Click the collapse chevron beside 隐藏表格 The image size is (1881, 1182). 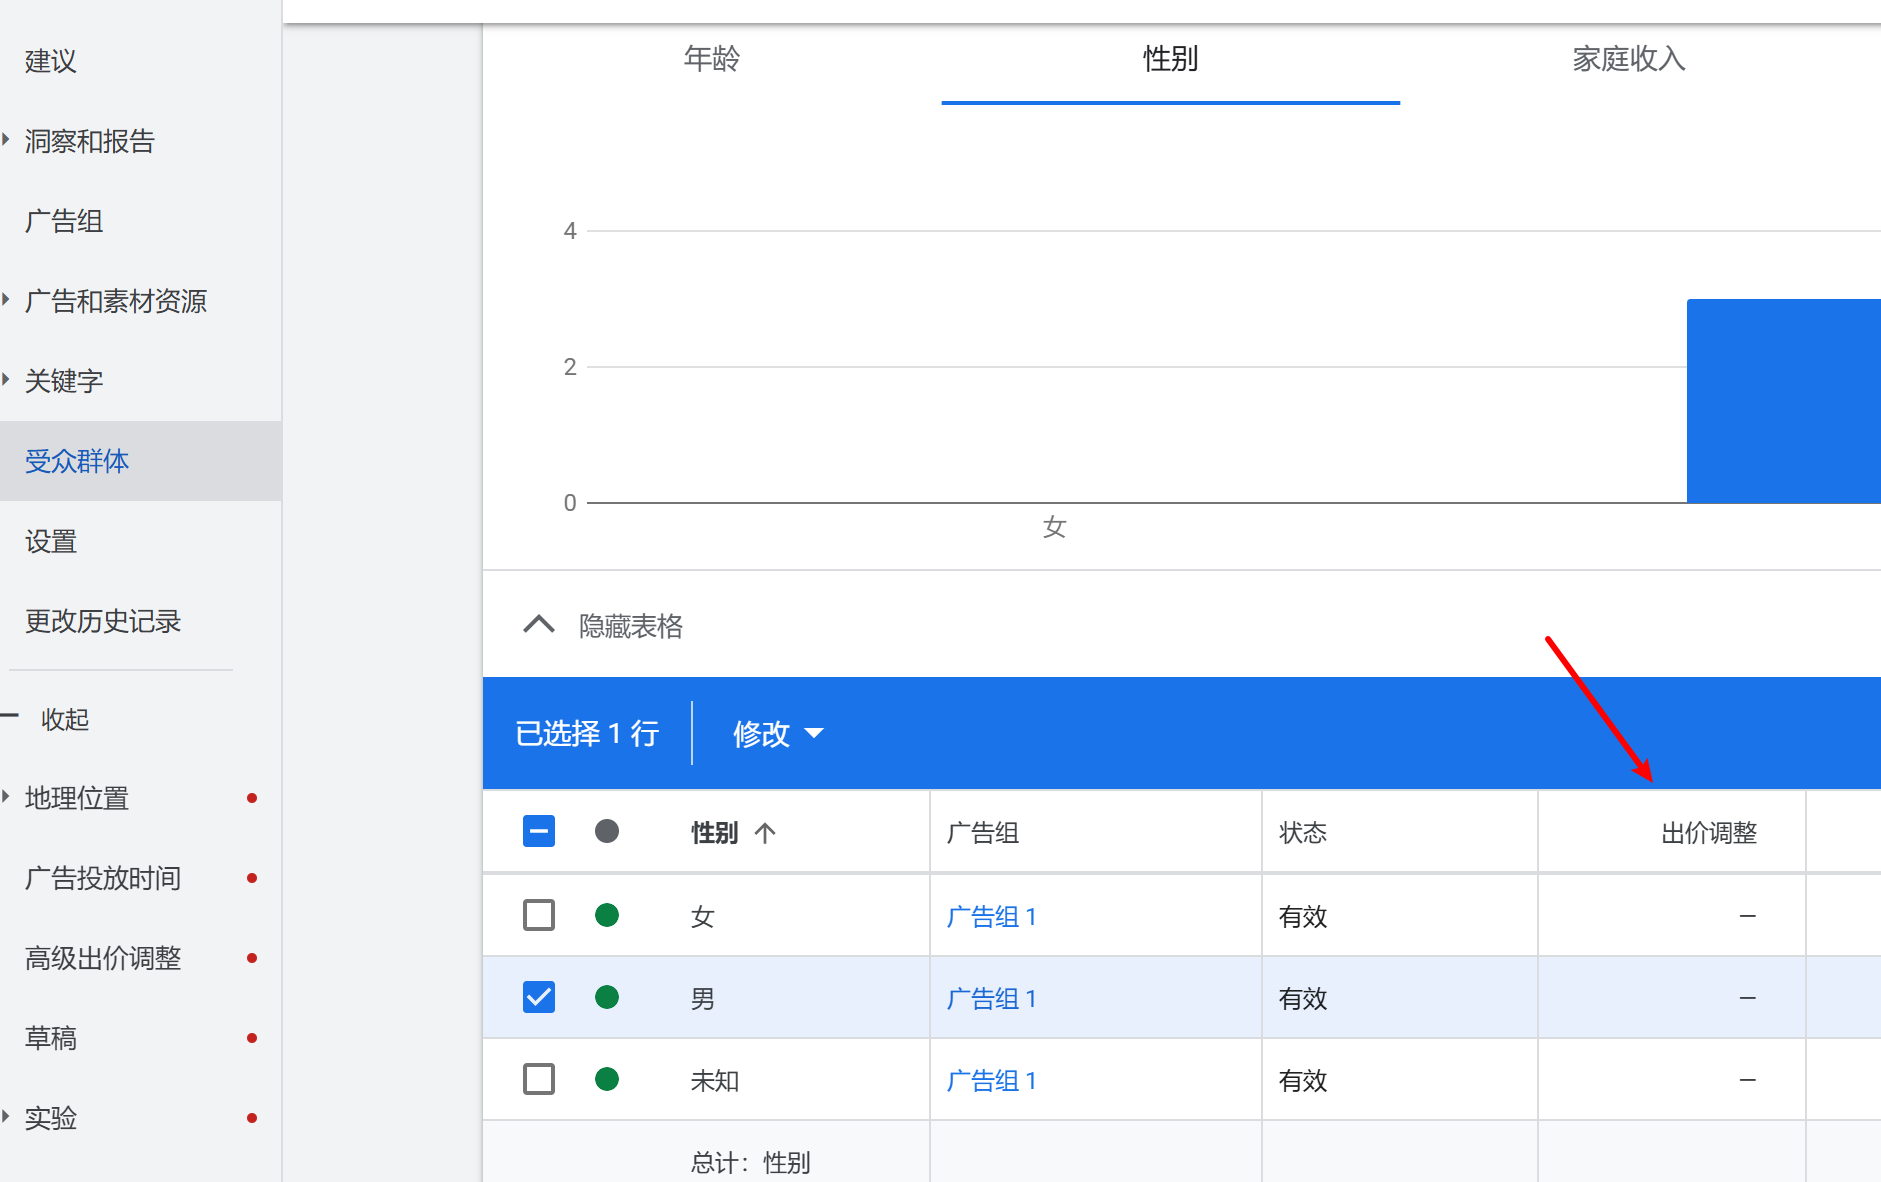click(x=538, y=625)
